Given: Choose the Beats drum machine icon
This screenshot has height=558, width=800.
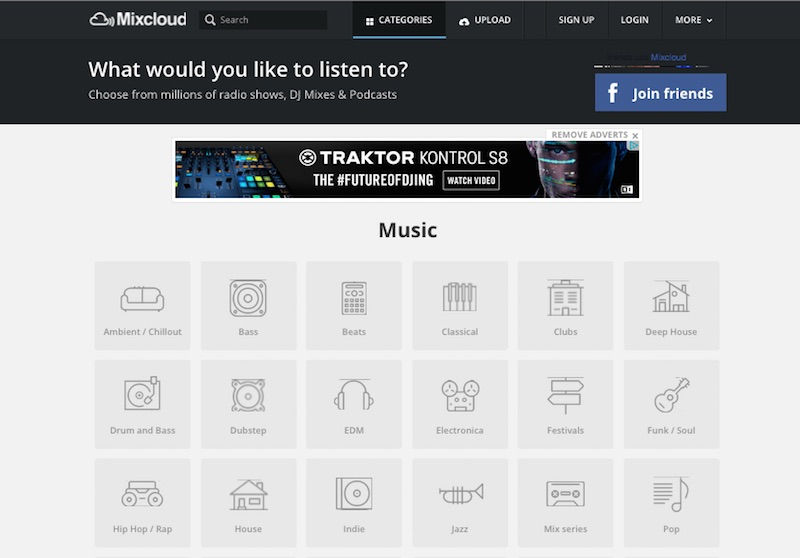Looking at the screenshot, I should (354, 298).
